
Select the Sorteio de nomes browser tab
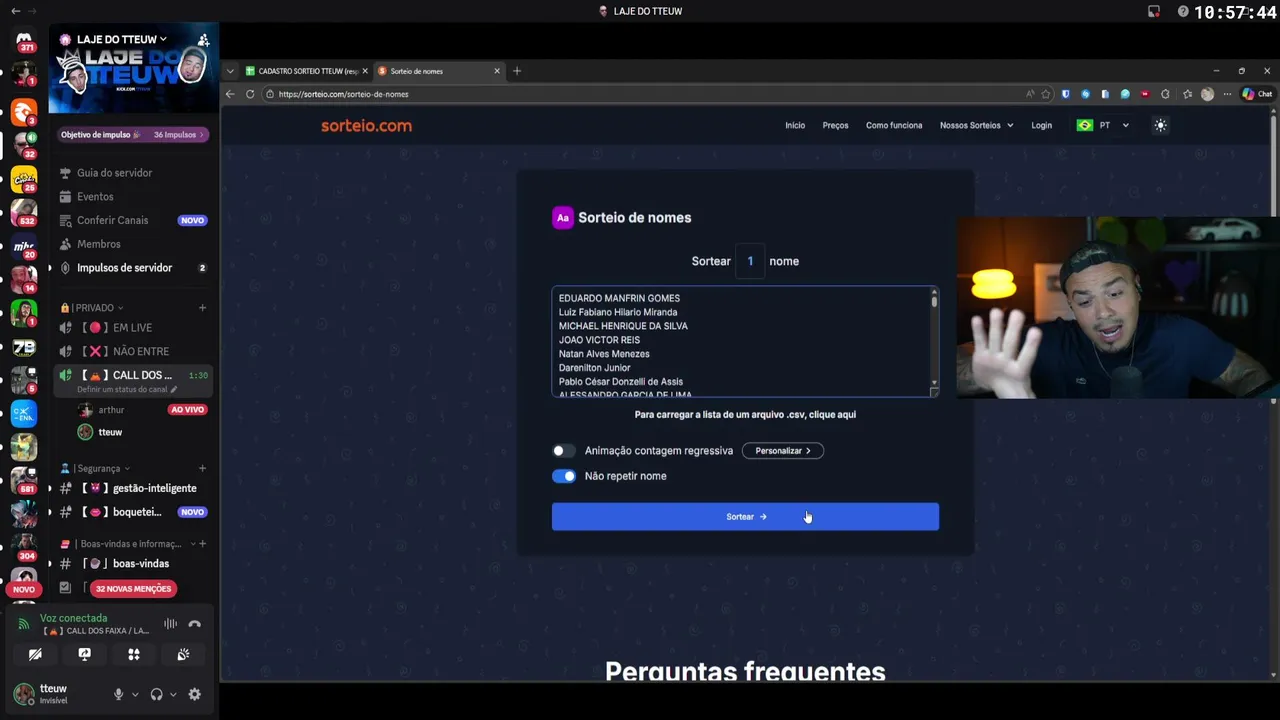[438, 71]
